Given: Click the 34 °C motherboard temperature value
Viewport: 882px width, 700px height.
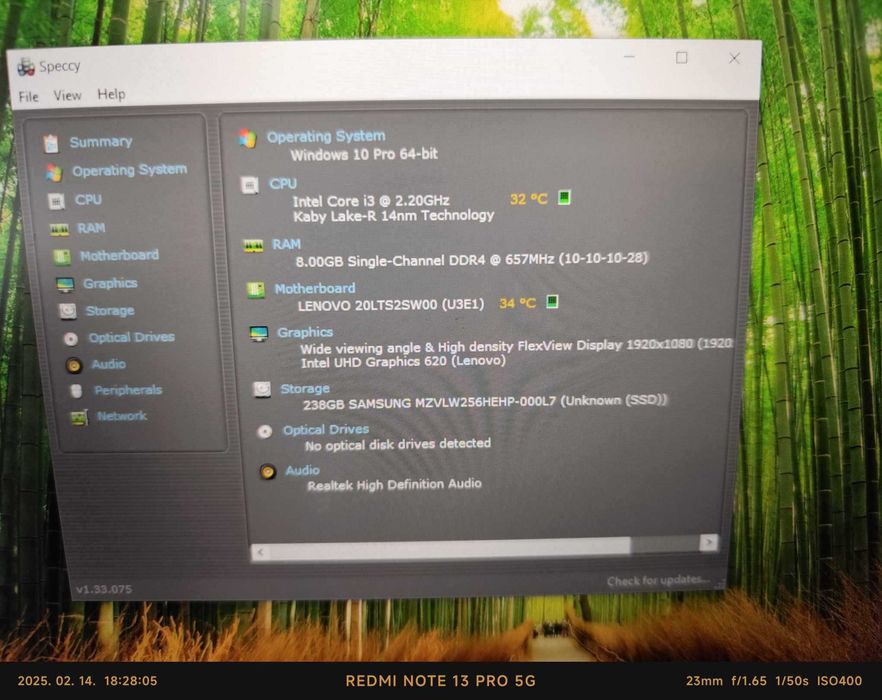Looking at the screenshot, I should 518,303.
